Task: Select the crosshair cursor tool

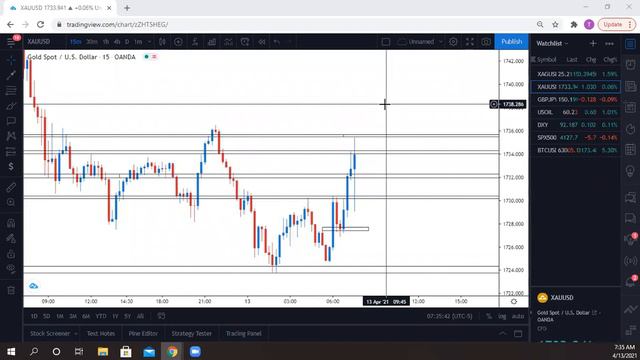Action: pos(11,60)
